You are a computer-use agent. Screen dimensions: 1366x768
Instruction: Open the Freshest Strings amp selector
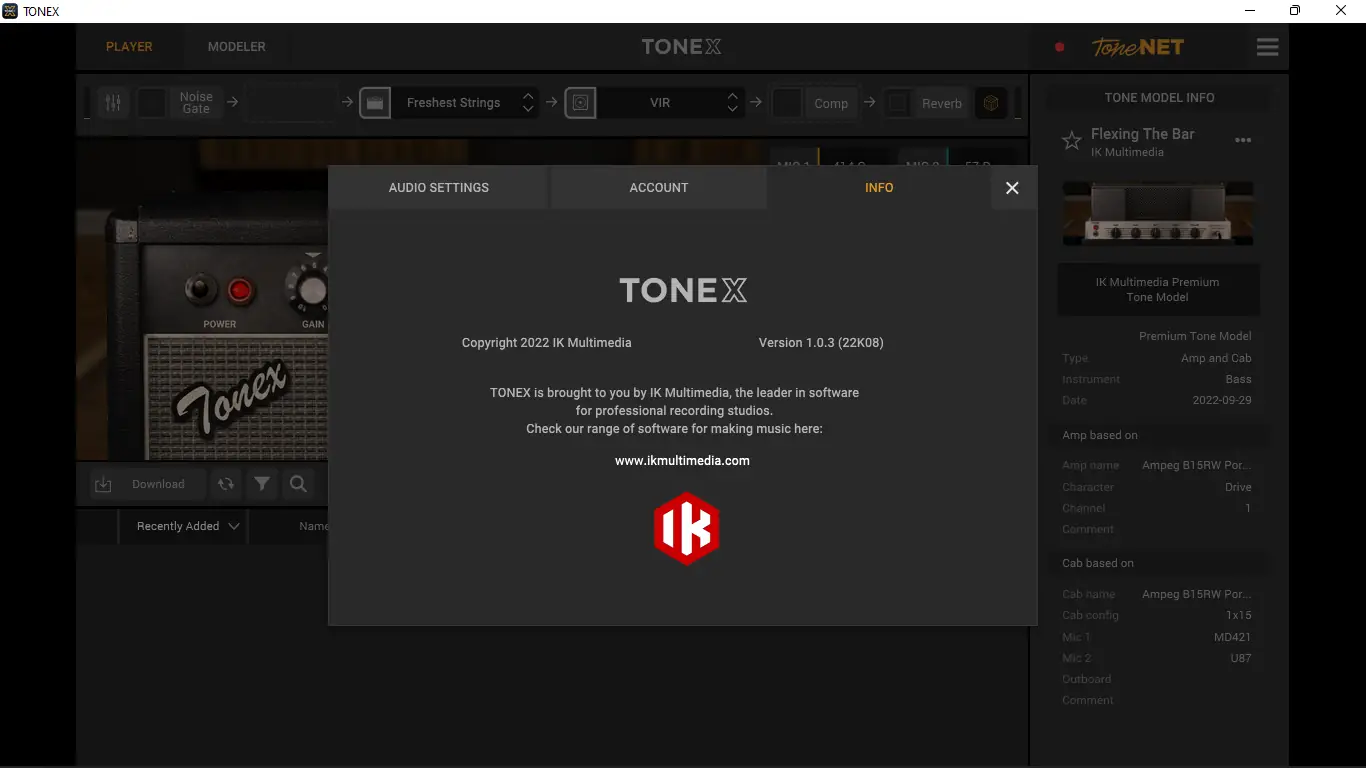453,103
